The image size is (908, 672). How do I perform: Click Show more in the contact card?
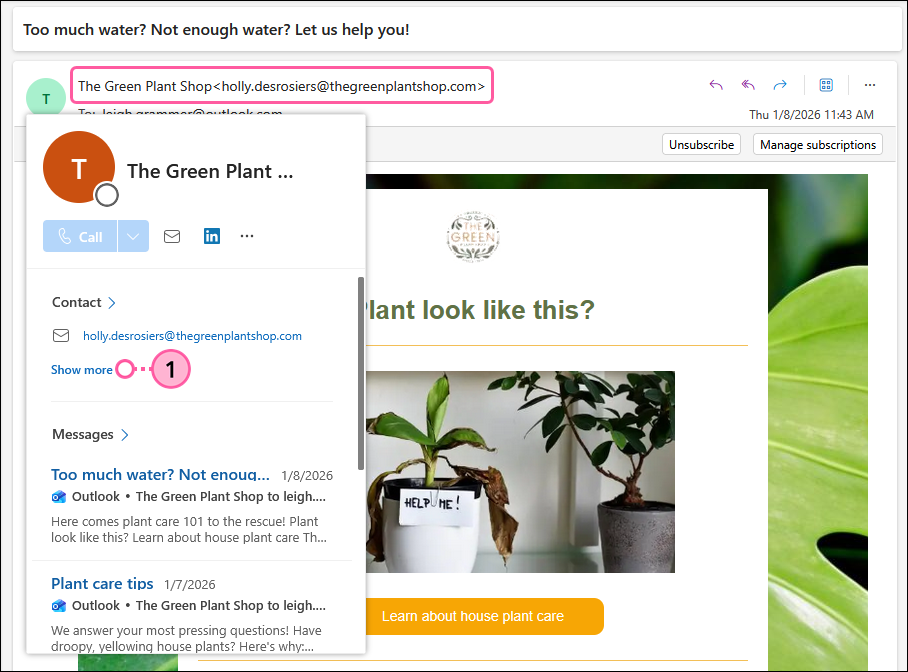(x=81, y=369)
